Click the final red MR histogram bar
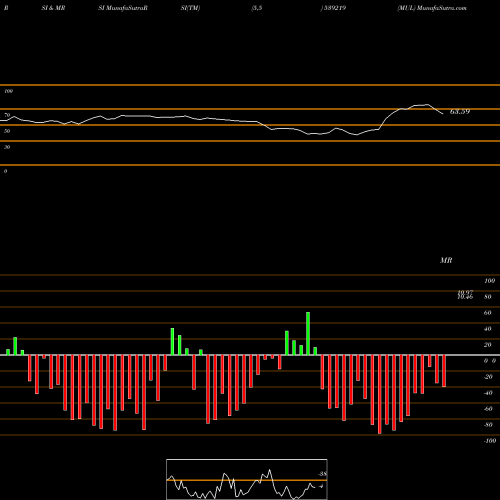The width and height of the screenshot is (500, 500). coord(444,371)
